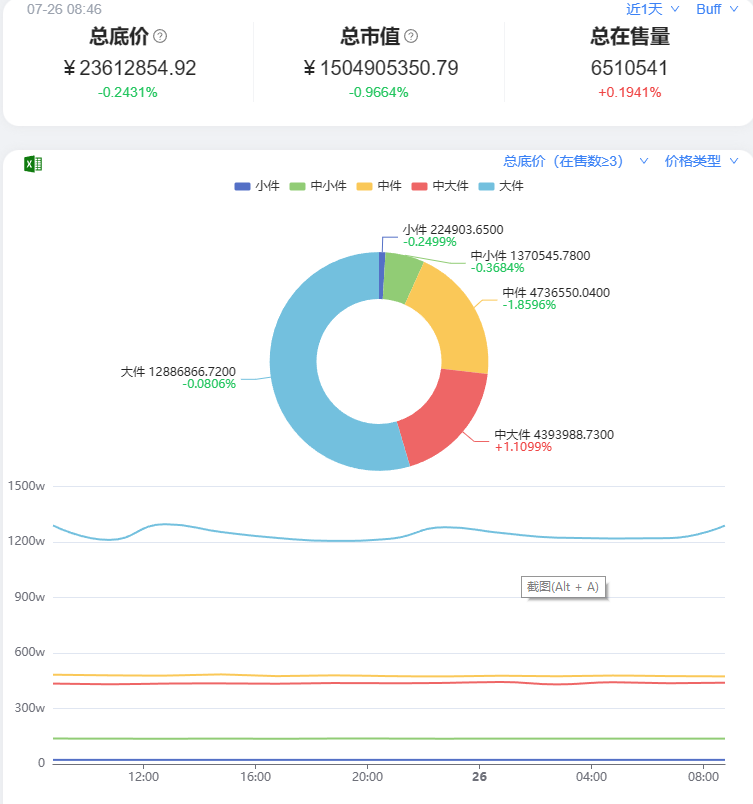Click the 900w y-axis label
This screenshot has height=804, width=753.
click(30, 597)
